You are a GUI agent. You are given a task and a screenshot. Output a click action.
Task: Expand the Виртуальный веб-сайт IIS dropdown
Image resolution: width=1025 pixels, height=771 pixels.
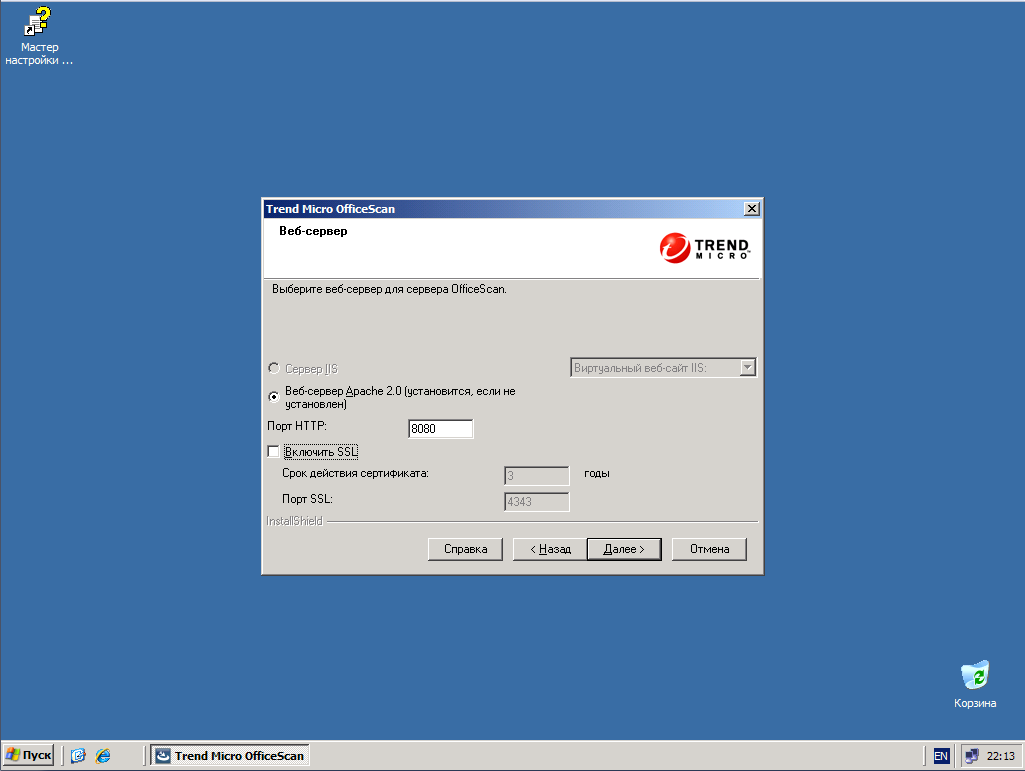[748, 368]
